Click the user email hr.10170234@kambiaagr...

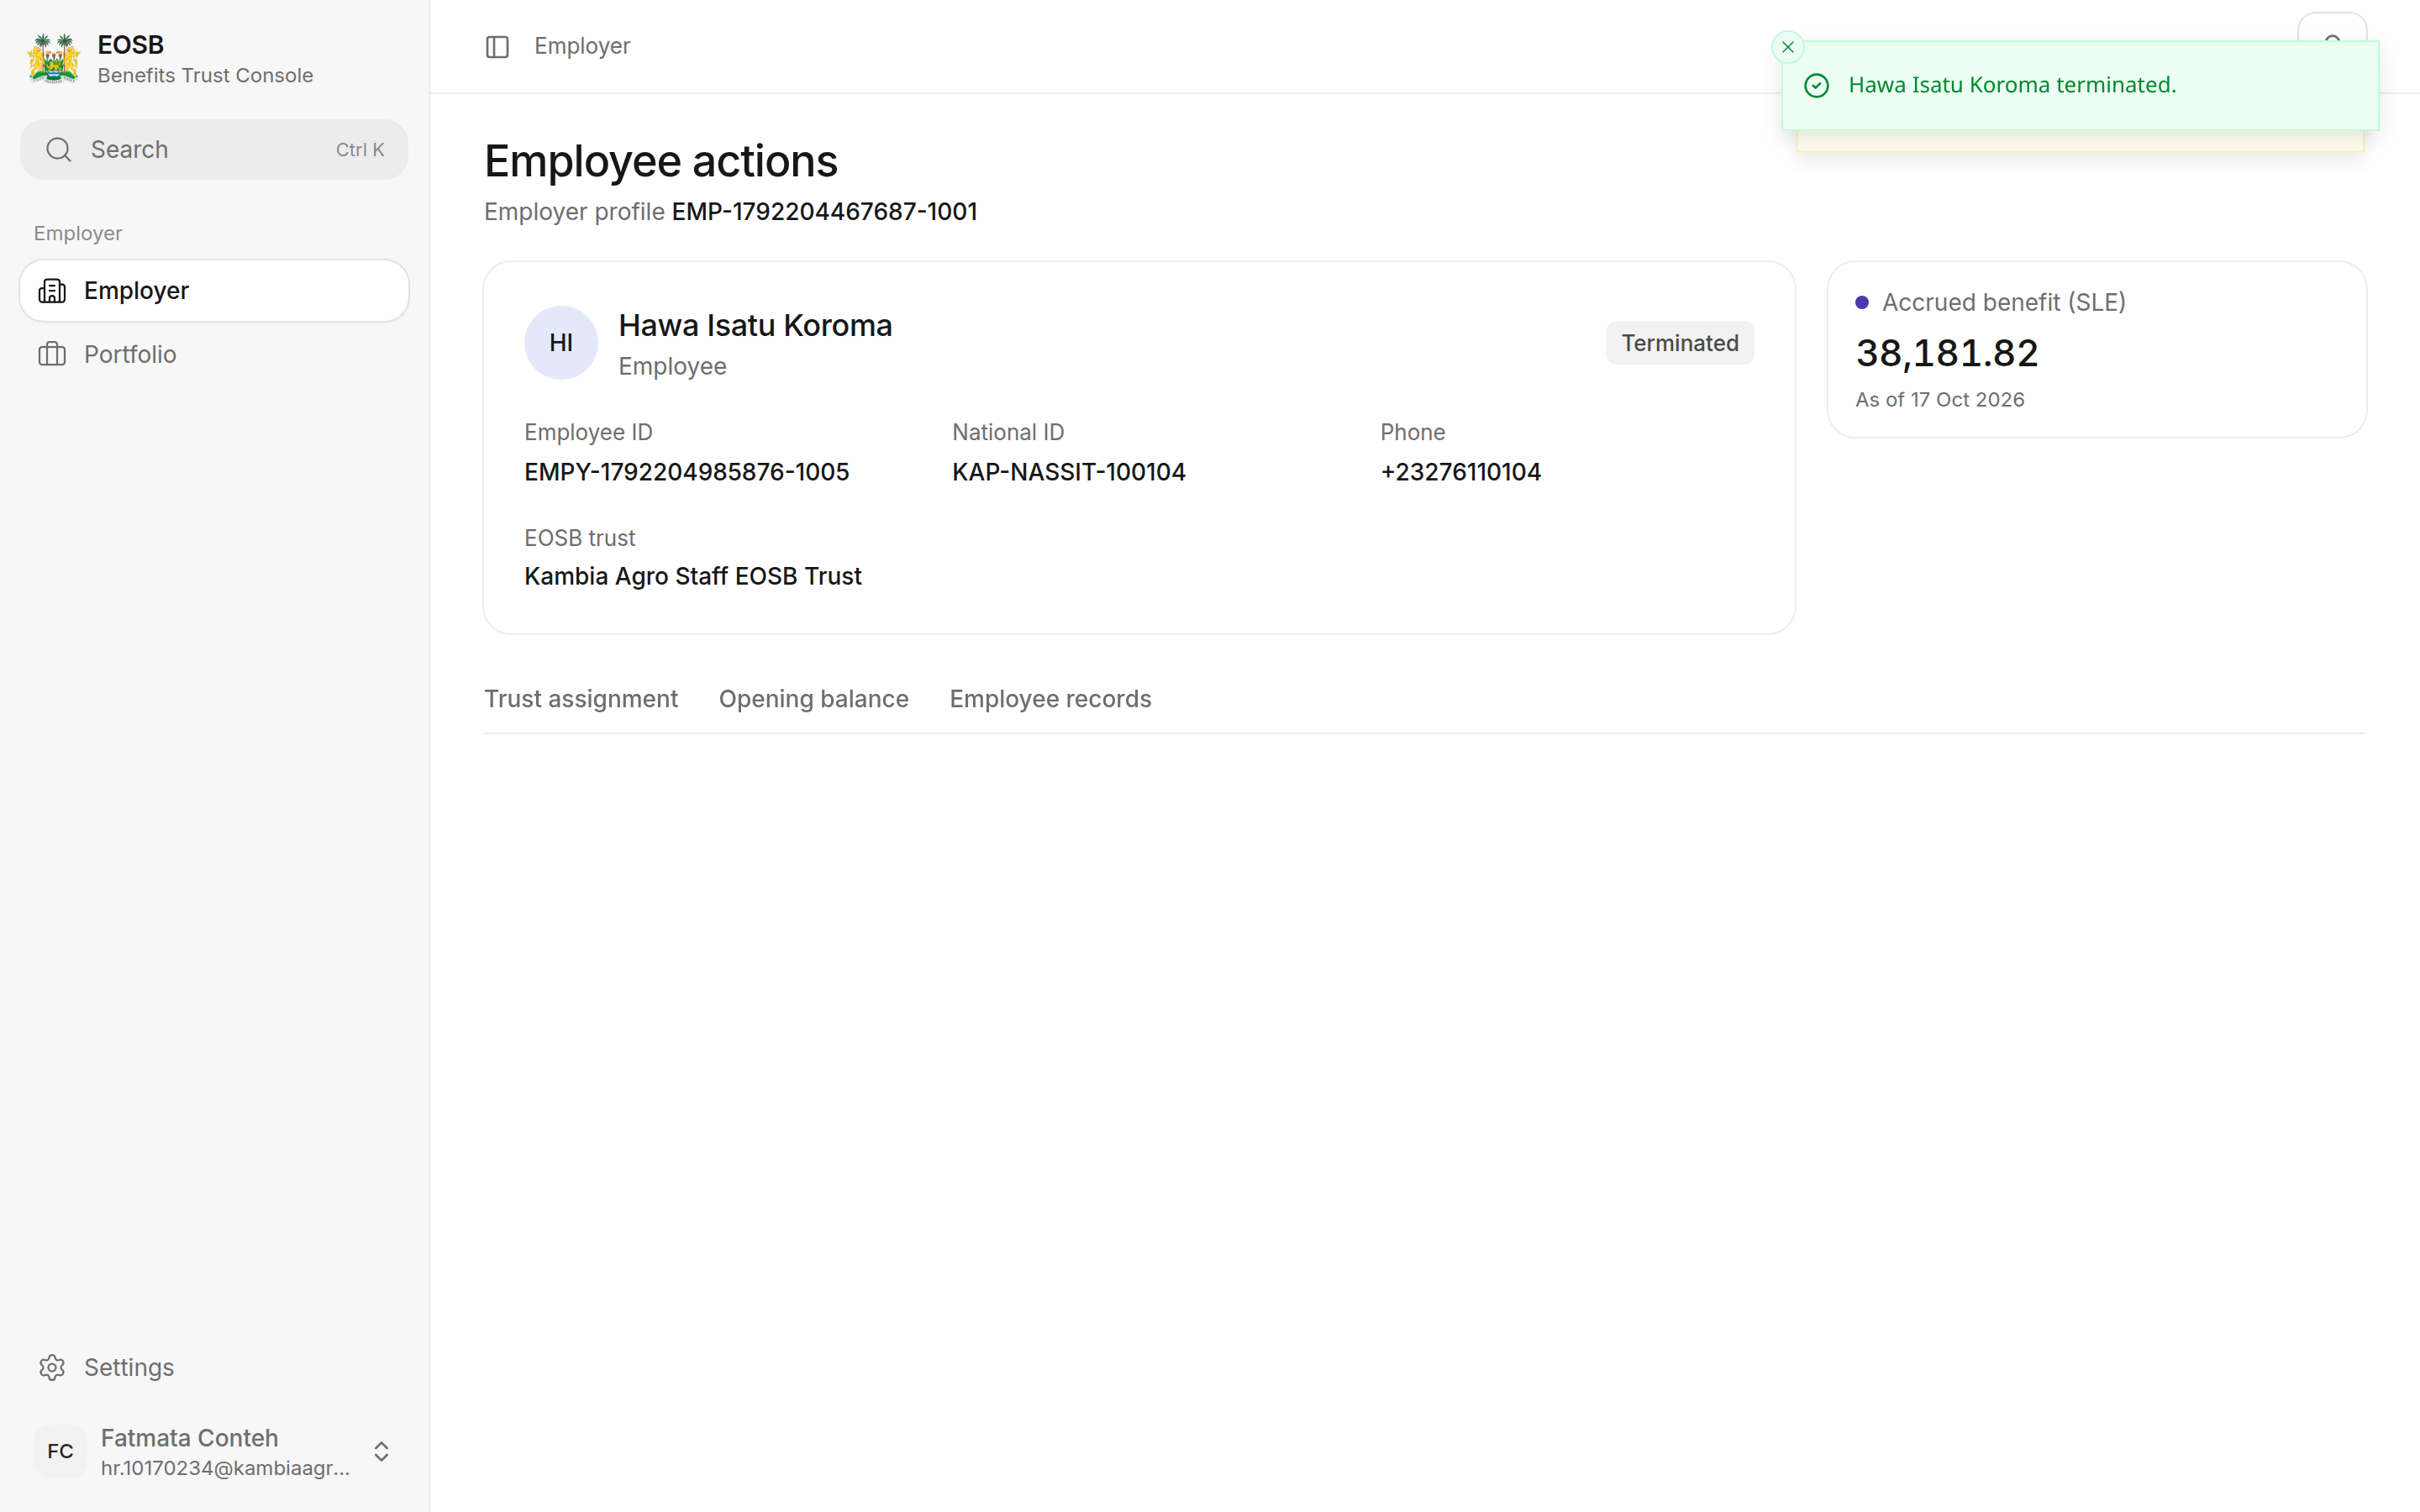coord(225,1468)
